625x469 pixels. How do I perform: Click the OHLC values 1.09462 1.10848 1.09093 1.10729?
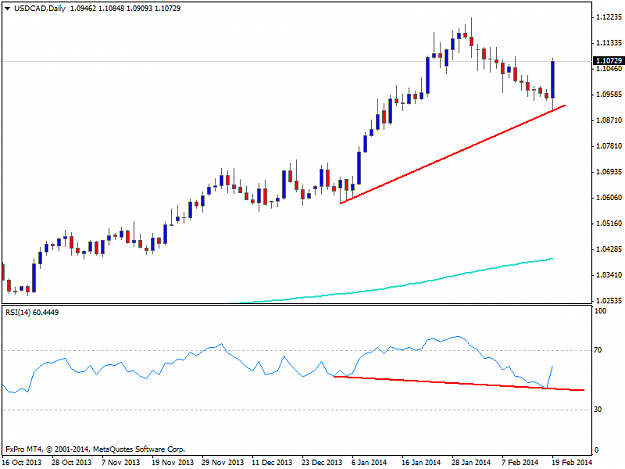click(x=126, y=8)
